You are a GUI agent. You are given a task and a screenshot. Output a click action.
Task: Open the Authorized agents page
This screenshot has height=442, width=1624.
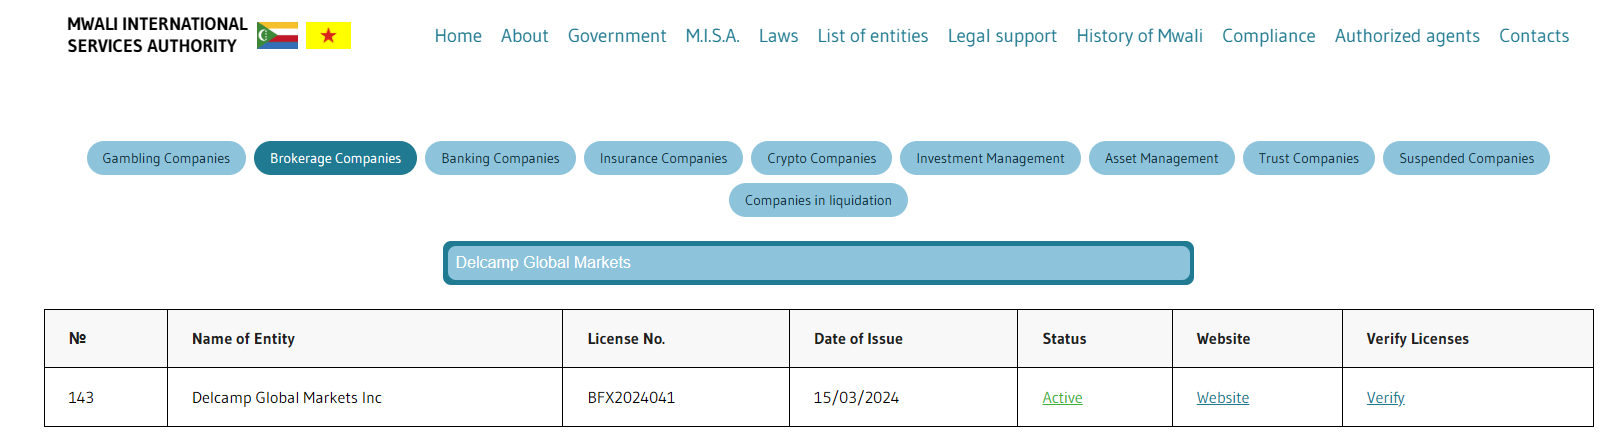1406,36
